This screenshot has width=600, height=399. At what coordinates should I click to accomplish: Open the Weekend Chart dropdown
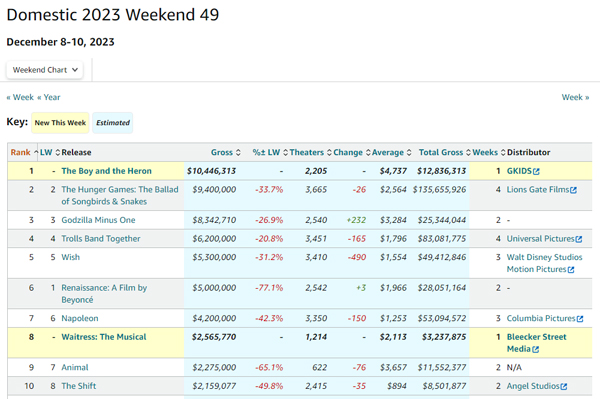click(45, 70)
